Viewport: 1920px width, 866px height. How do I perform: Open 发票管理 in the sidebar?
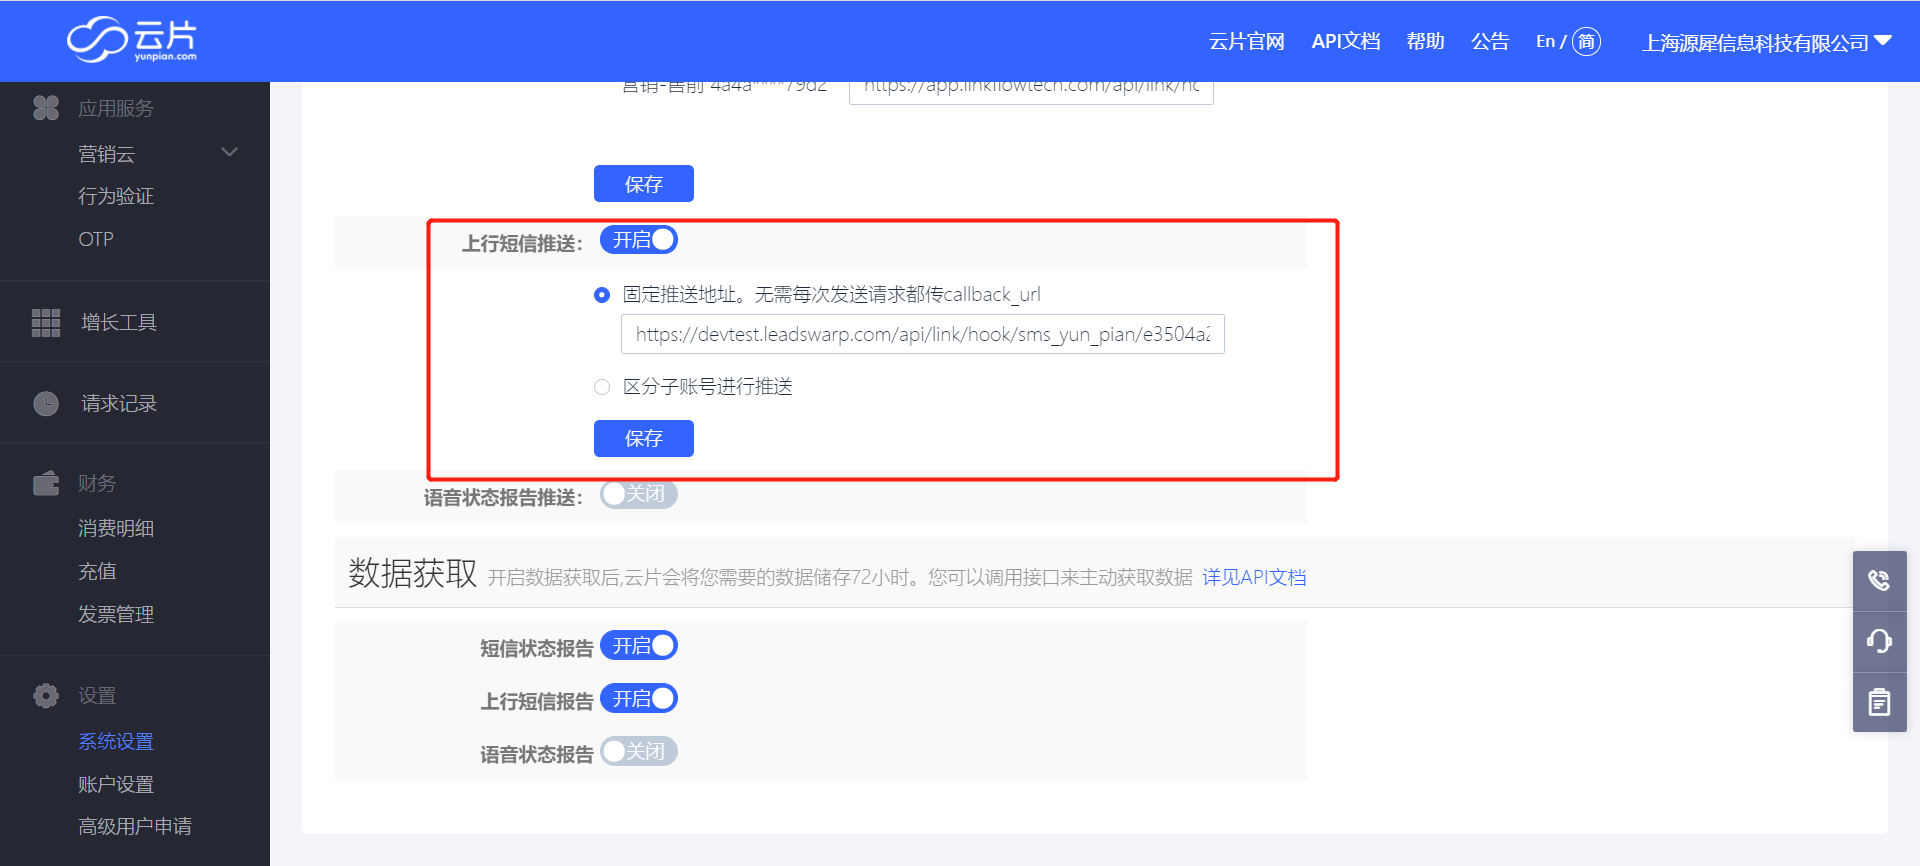coord(116,614)
